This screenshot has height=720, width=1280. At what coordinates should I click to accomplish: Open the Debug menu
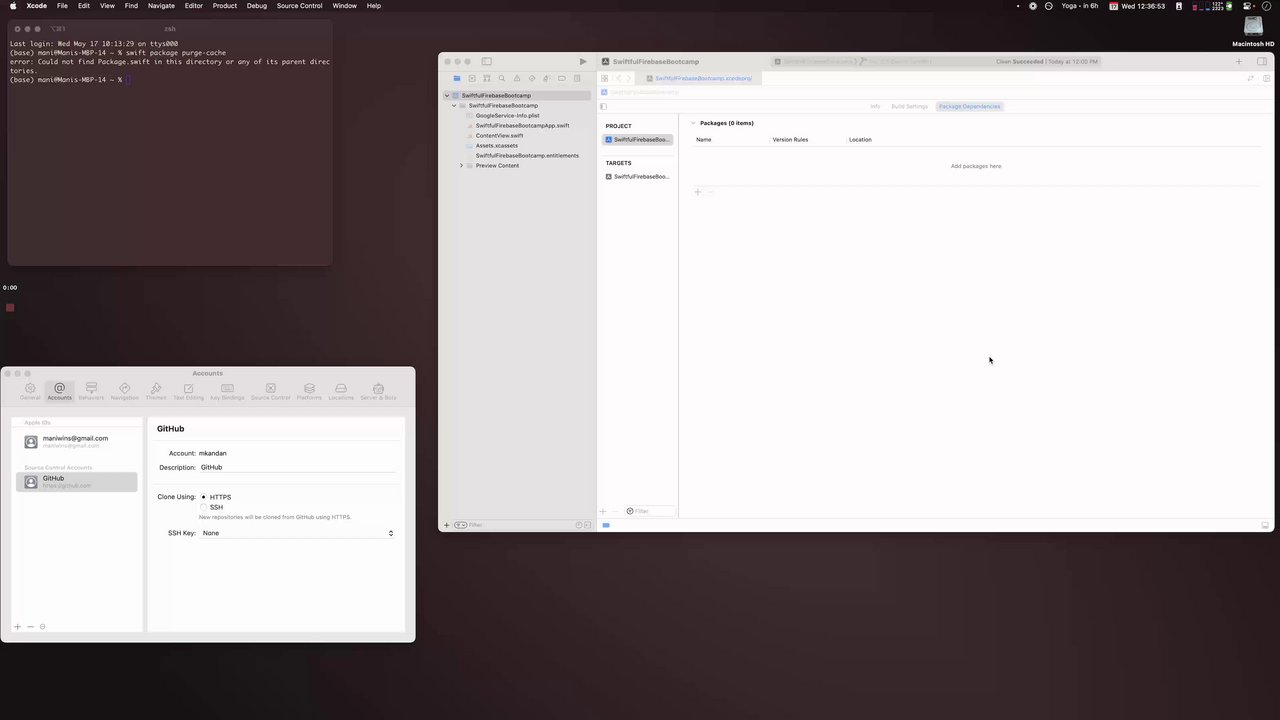tap(257, 6)
